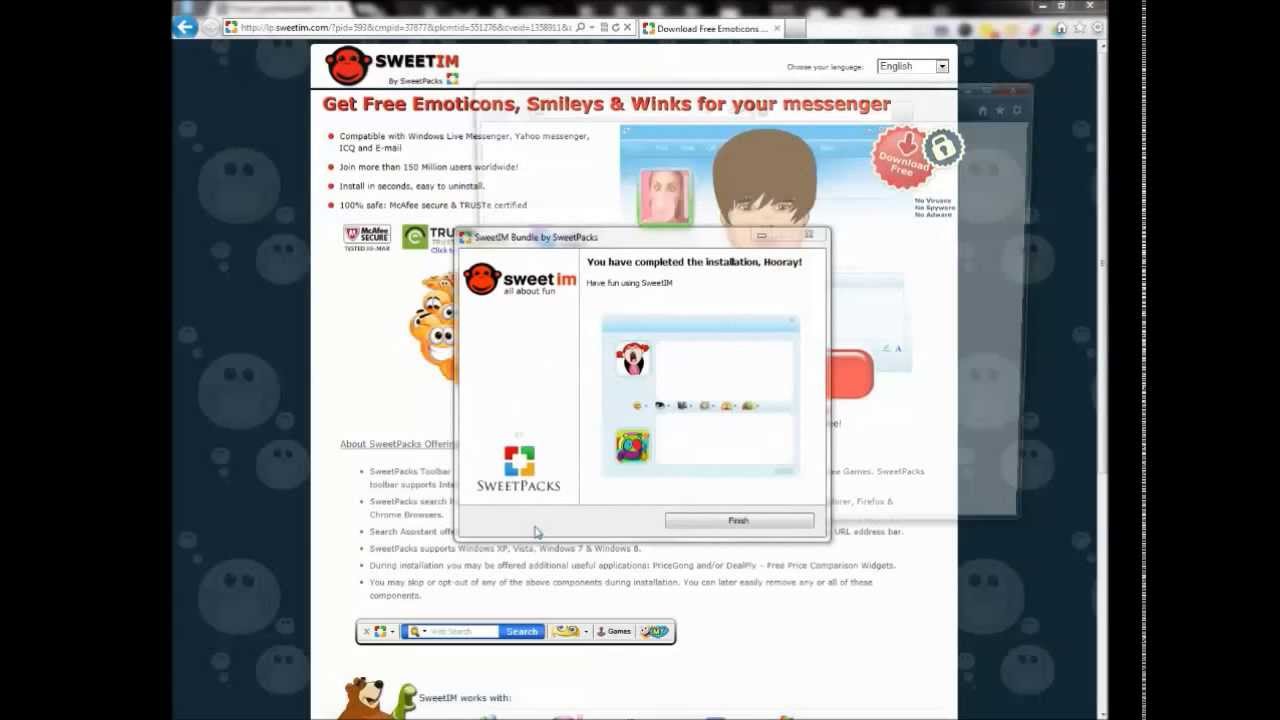1280x720 pixels.
Task: Minimize the SweetIM Bundle installer window
Action: click(761, 236)
